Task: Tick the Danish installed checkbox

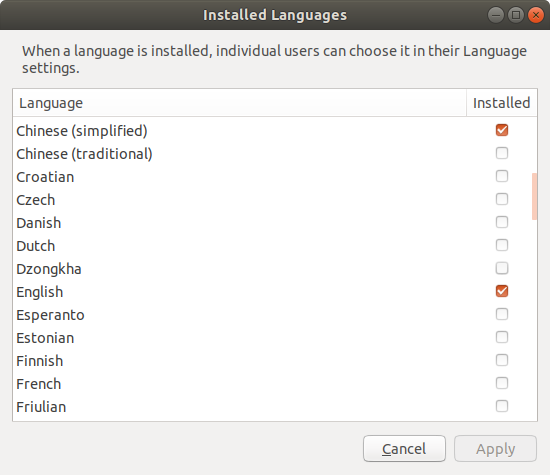Action: (x=502, y=222)
